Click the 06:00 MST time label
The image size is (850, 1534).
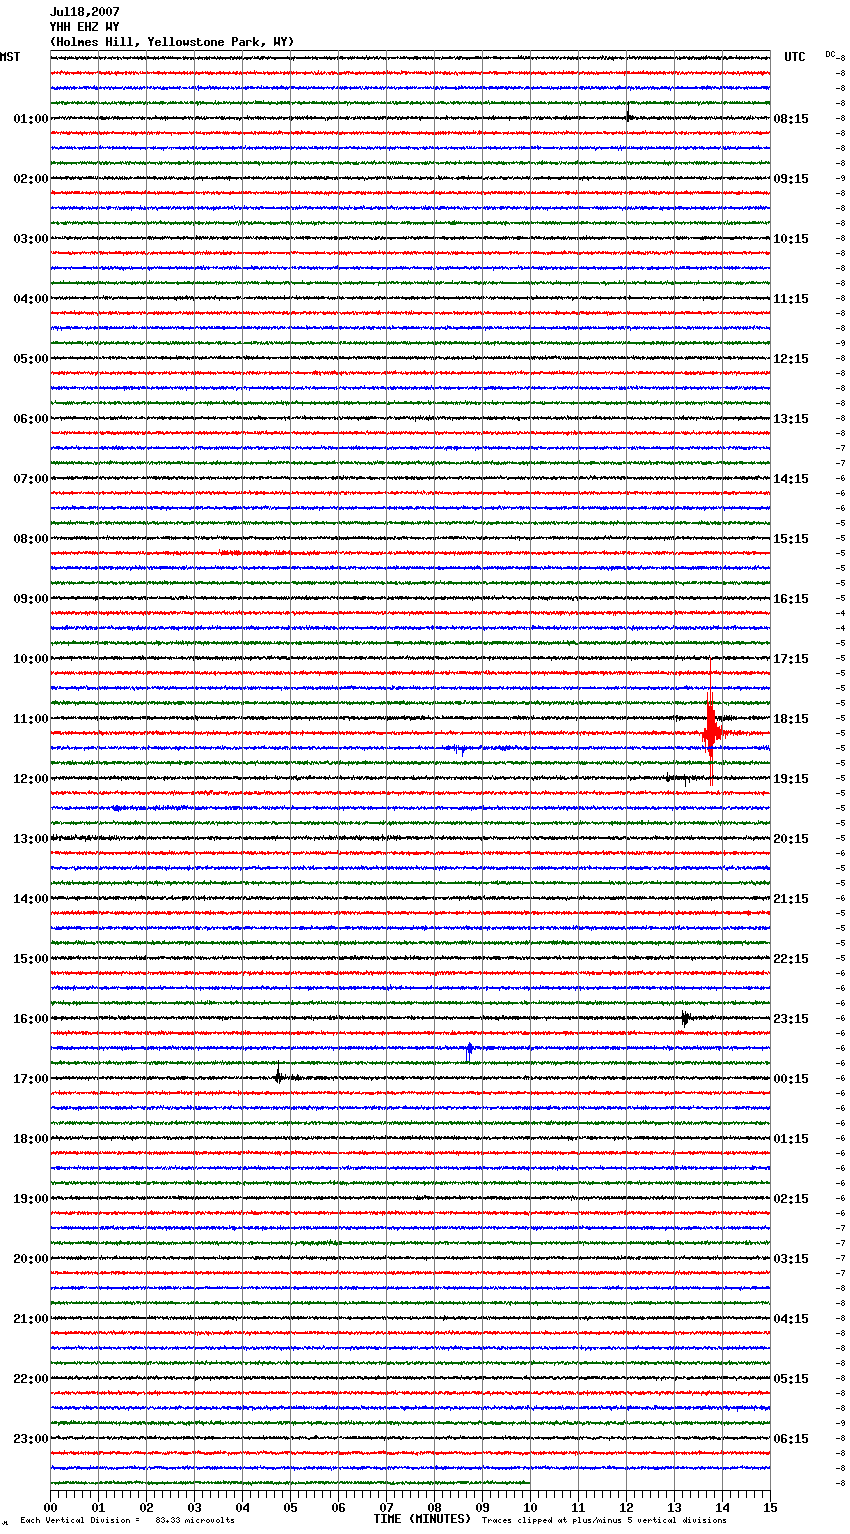pos(30,419)
